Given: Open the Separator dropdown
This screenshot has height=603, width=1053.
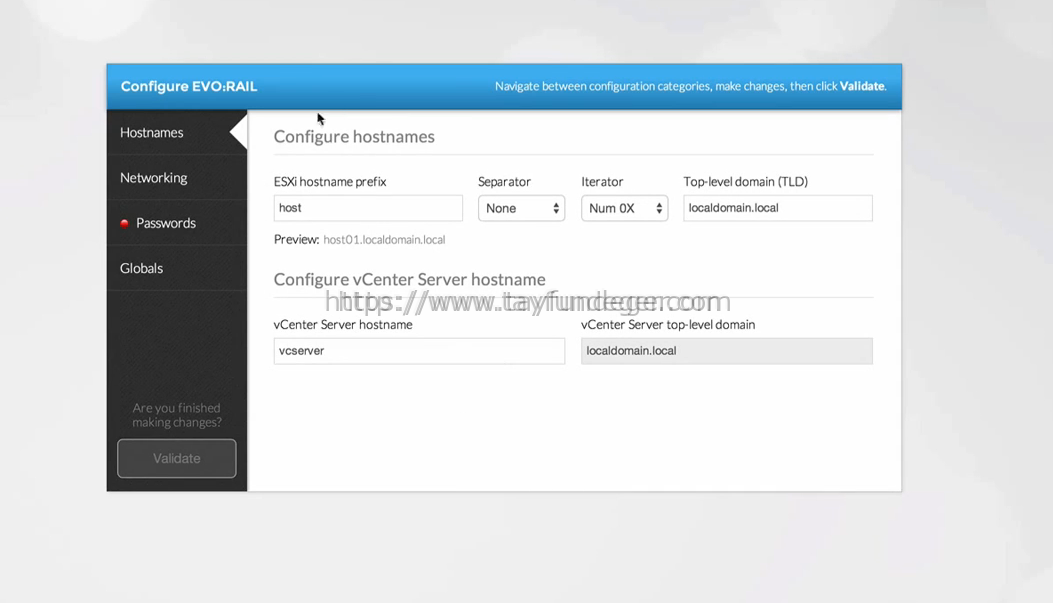Looking at the screenshot, I should pyautogui.click(x=521, y=208).
